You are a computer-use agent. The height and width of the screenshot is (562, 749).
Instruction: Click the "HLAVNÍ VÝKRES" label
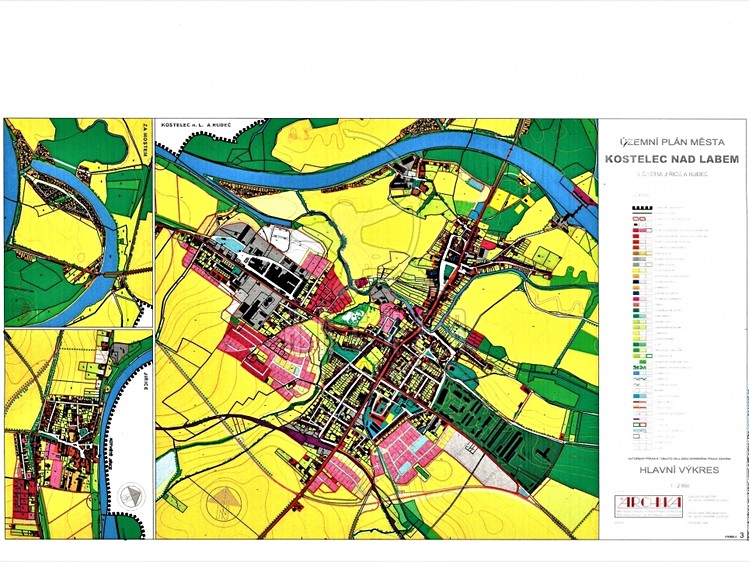coord(679,470)
